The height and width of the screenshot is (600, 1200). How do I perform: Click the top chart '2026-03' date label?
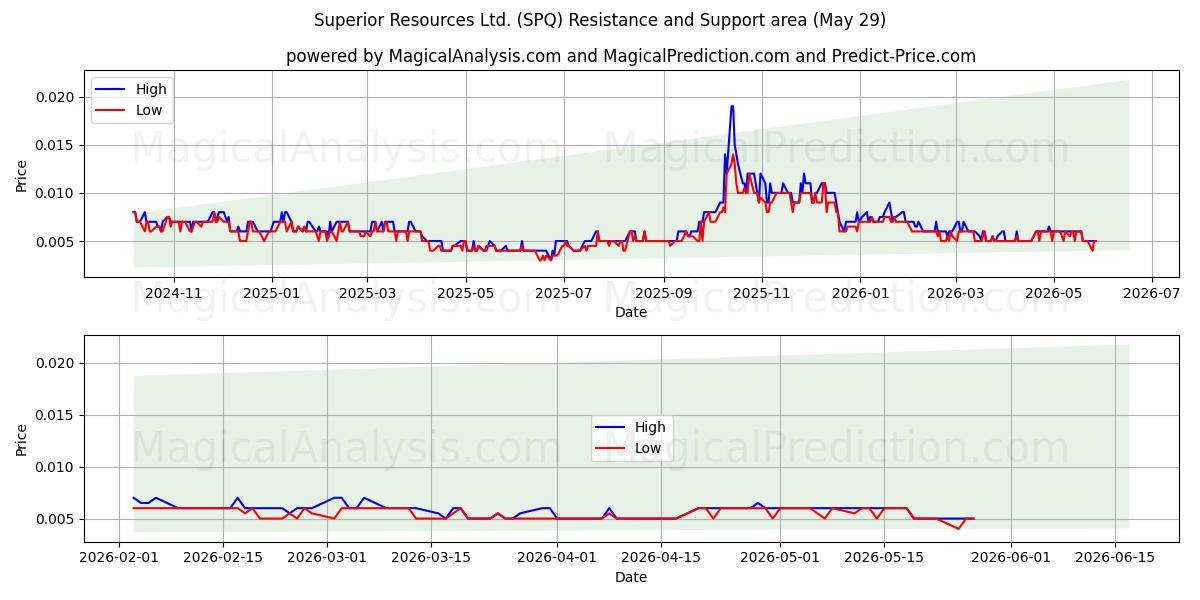pyautogui.click(x=954, y=294)
